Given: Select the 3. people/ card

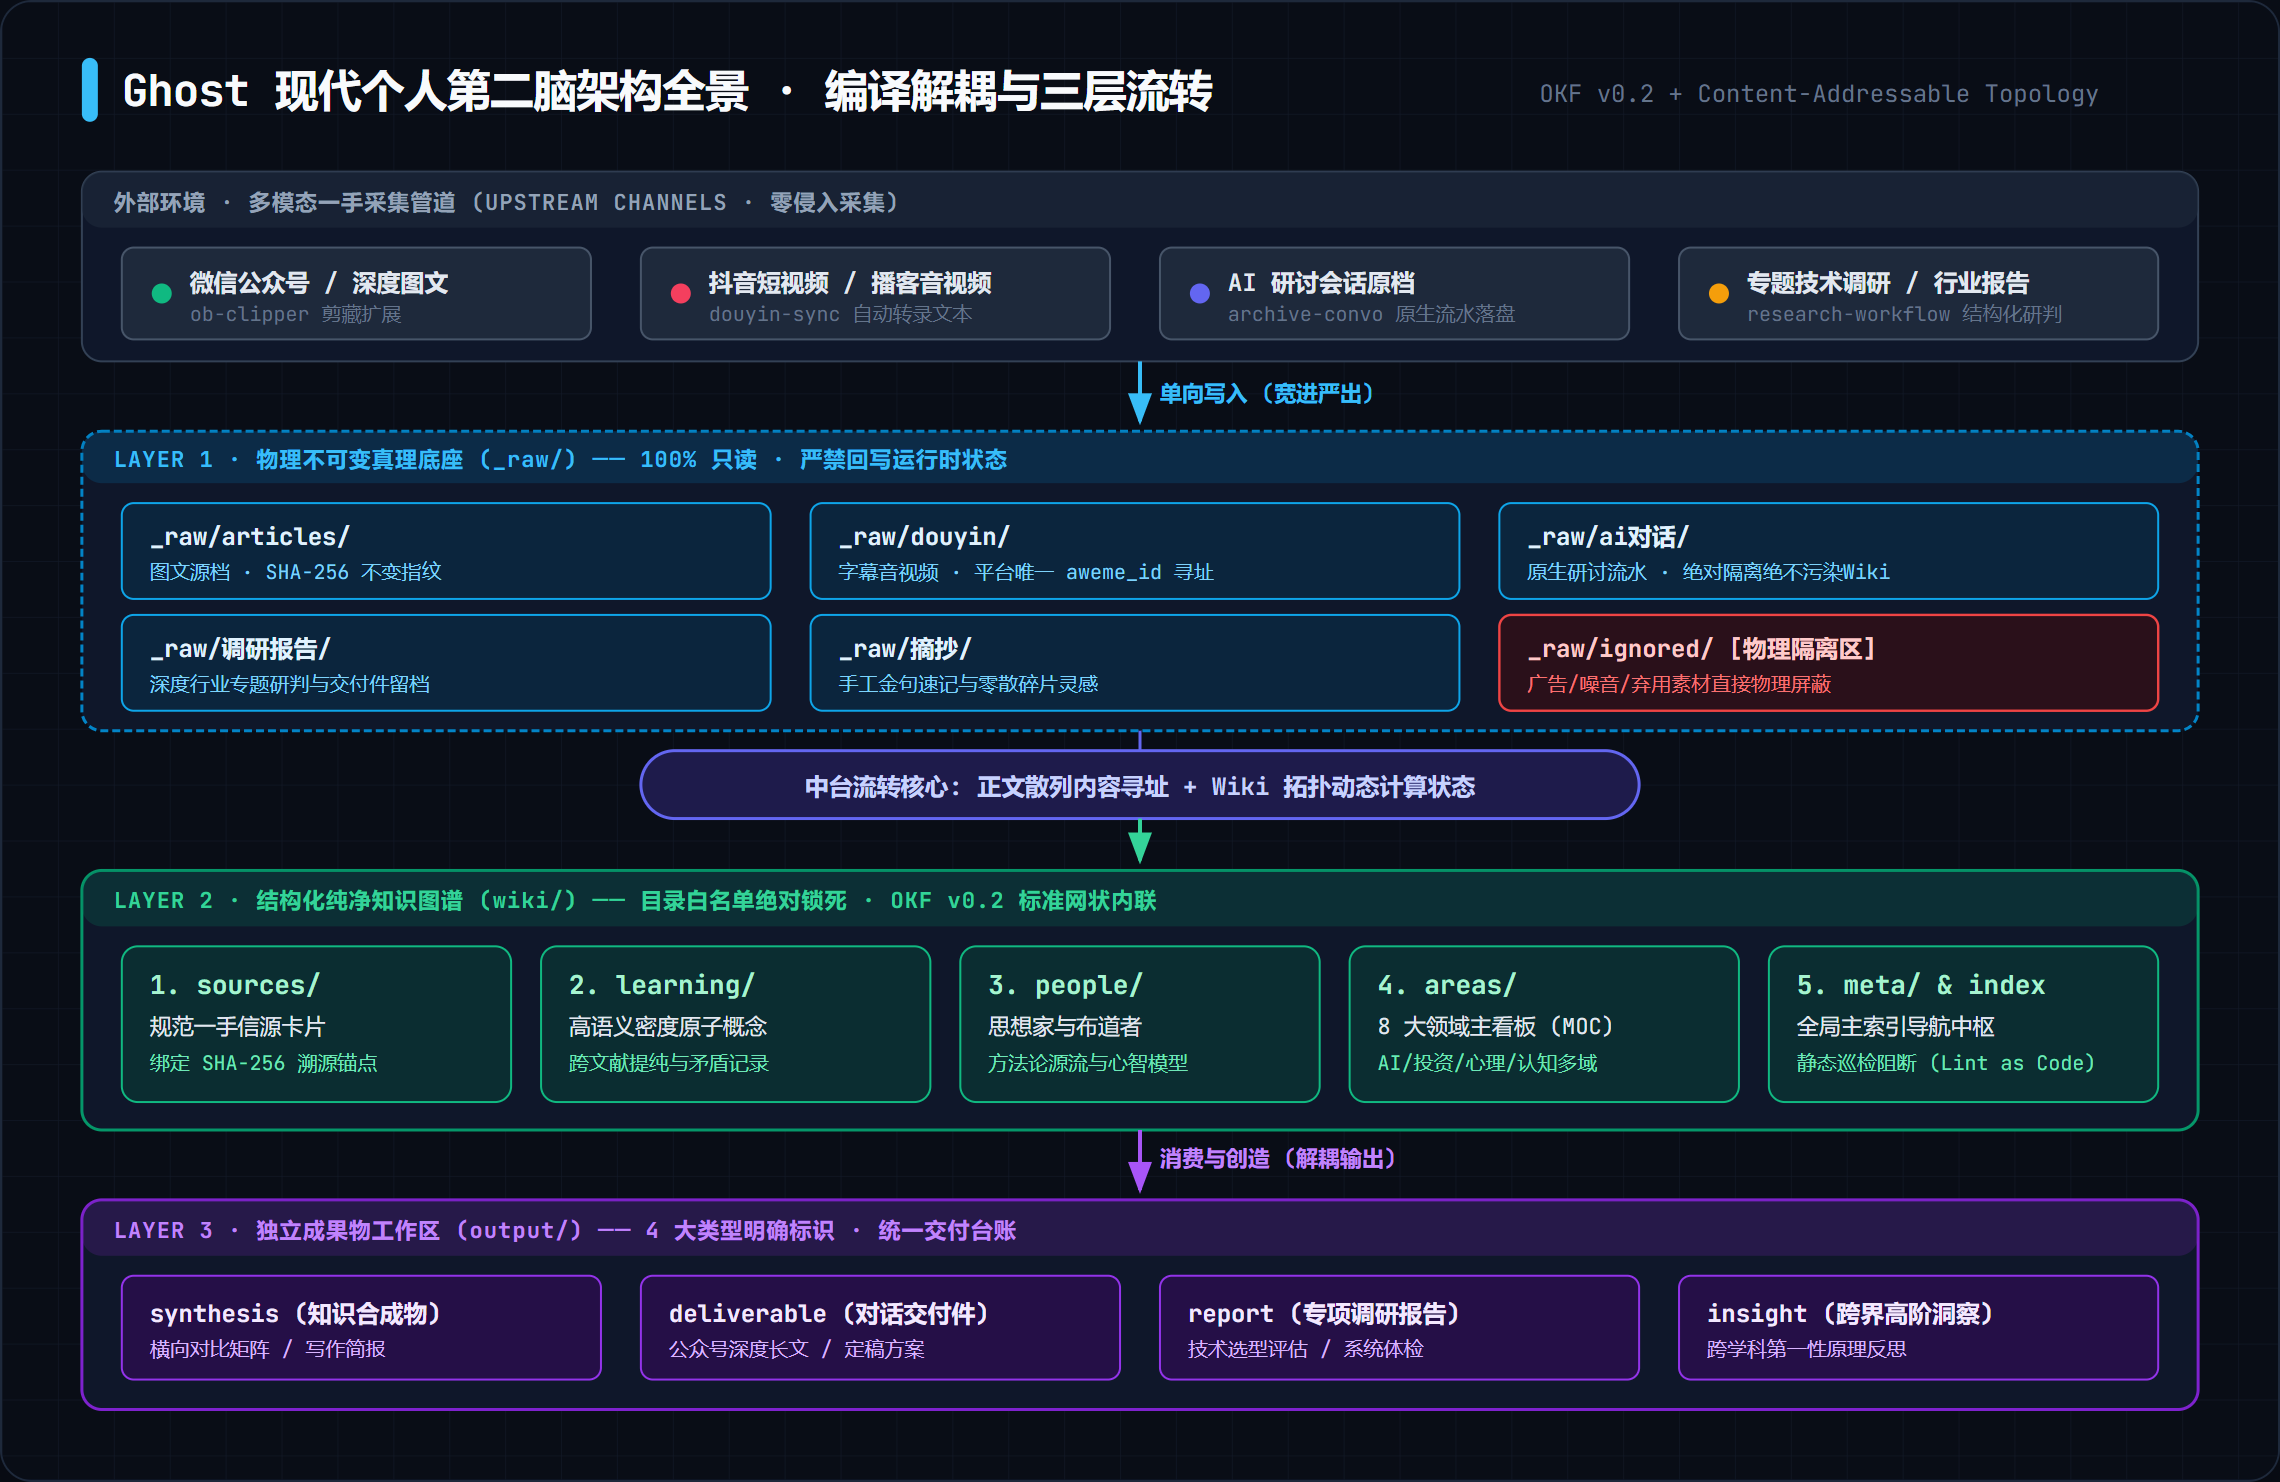Looking at the screenshot, I should click(x=1140, y=1024).
